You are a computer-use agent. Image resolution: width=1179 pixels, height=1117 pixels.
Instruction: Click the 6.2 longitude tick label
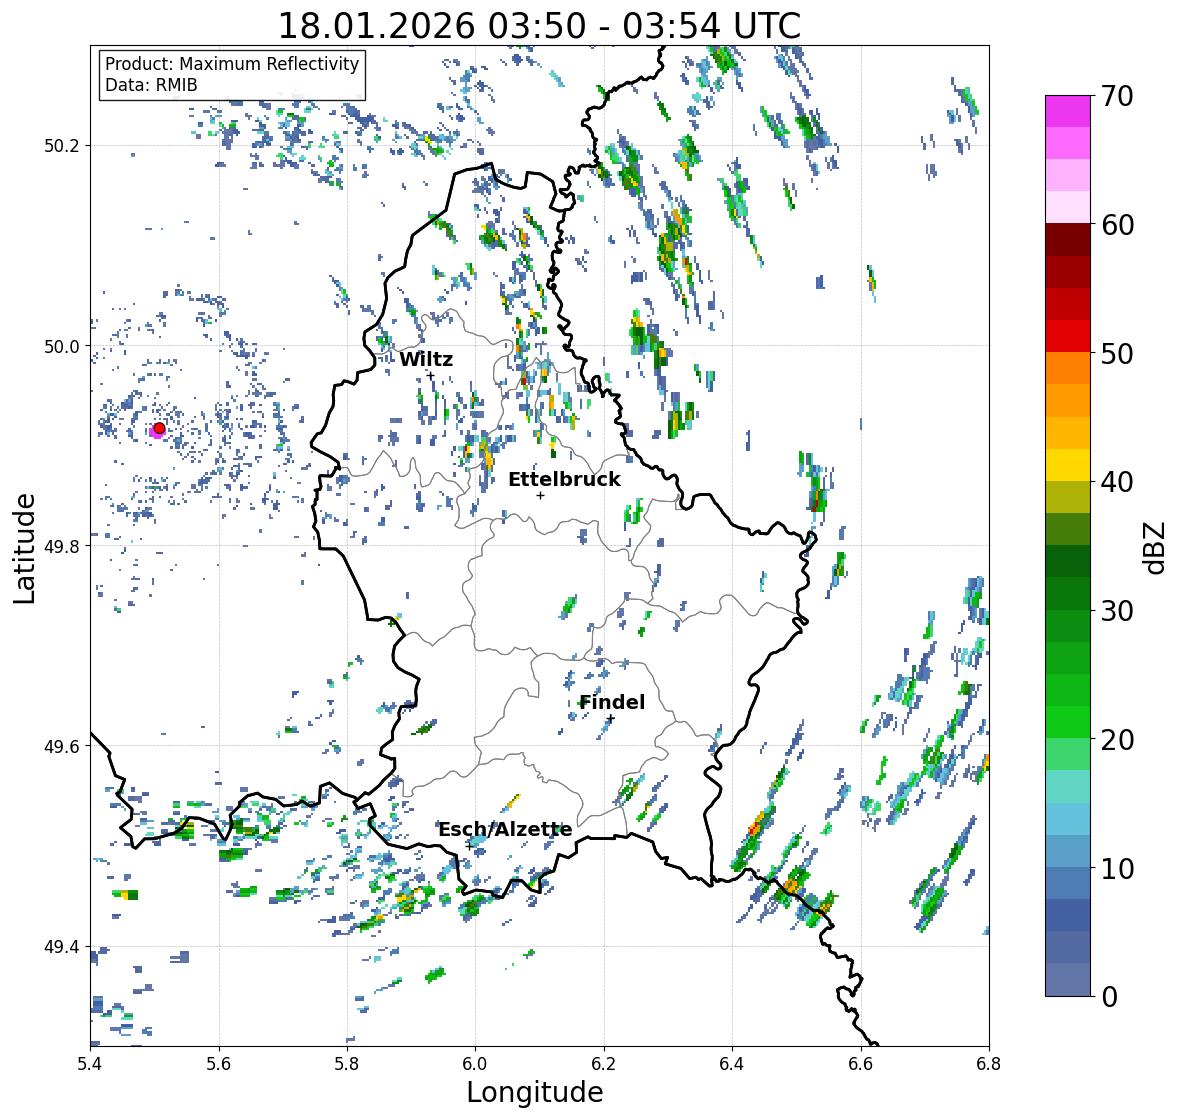point(604,1064)
